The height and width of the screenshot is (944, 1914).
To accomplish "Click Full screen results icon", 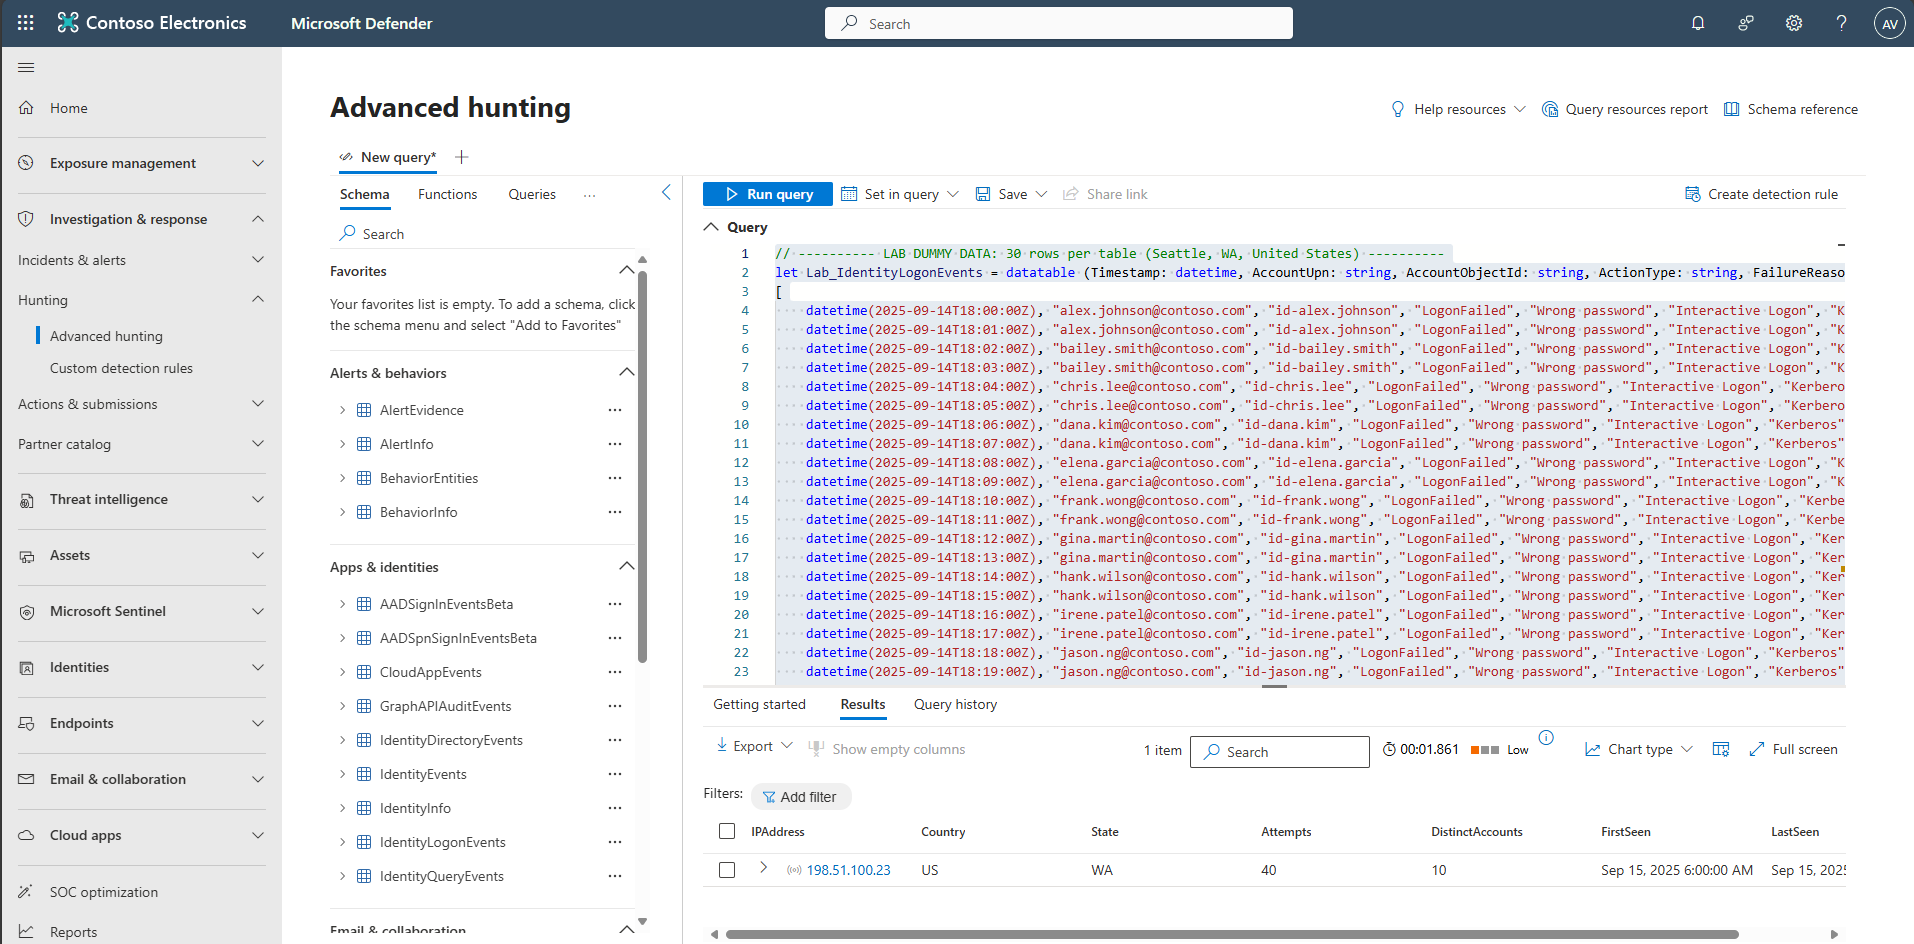I will (1757, 749).
